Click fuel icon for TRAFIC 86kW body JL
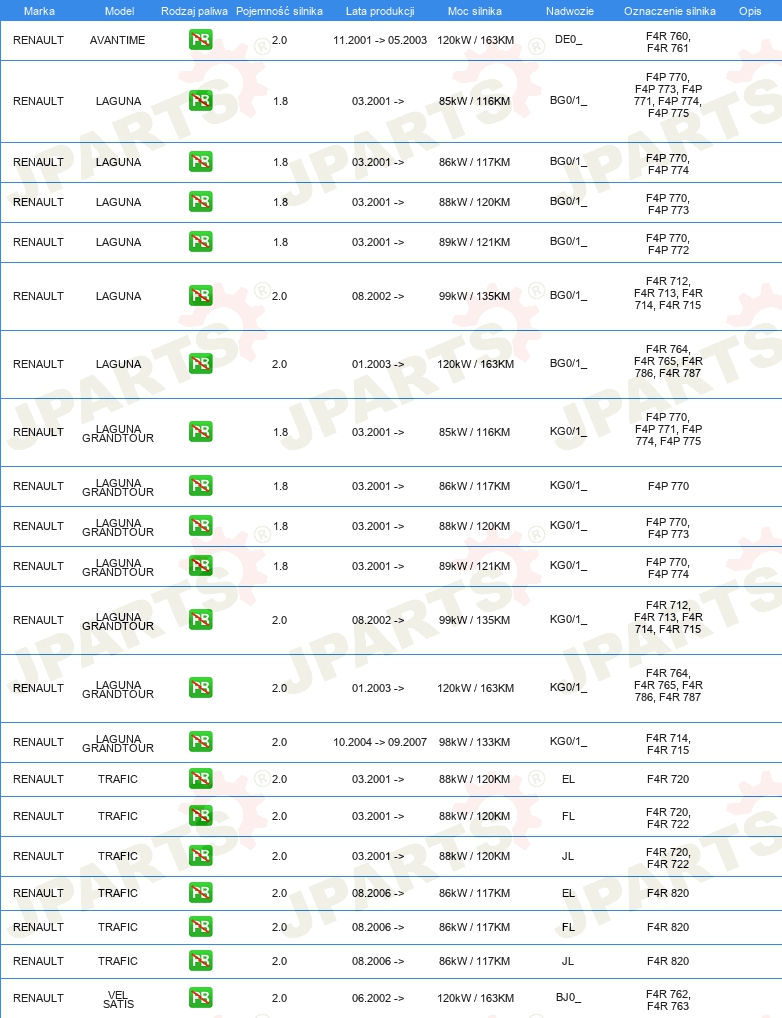 201,960
